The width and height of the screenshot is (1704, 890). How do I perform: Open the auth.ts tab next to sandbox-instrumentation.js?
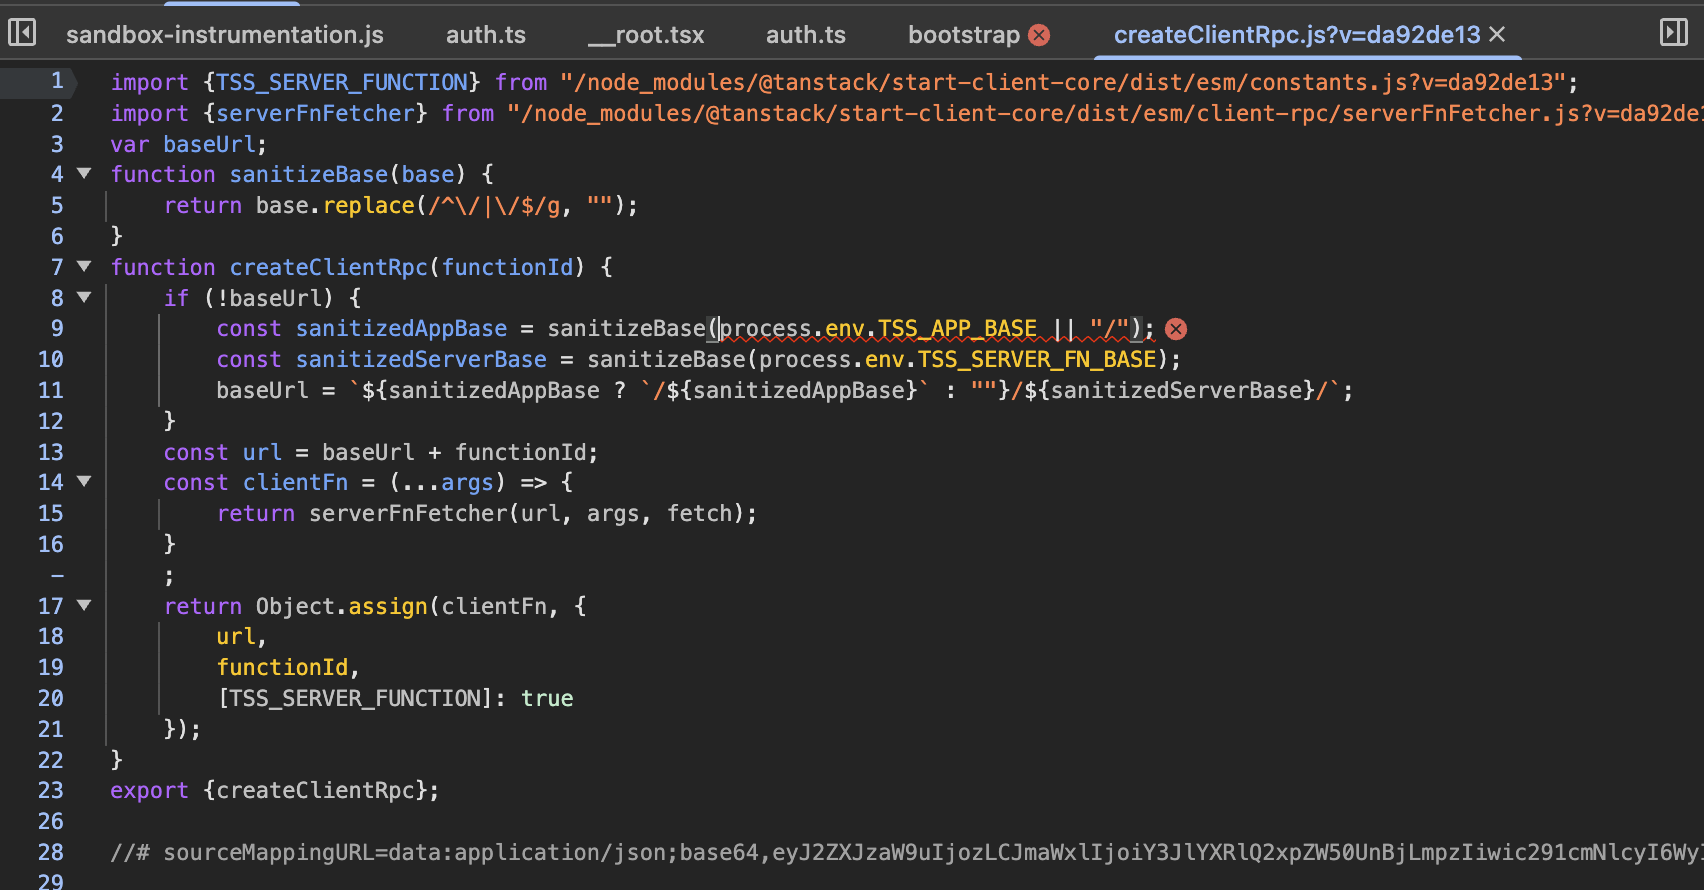click(486, 35)
